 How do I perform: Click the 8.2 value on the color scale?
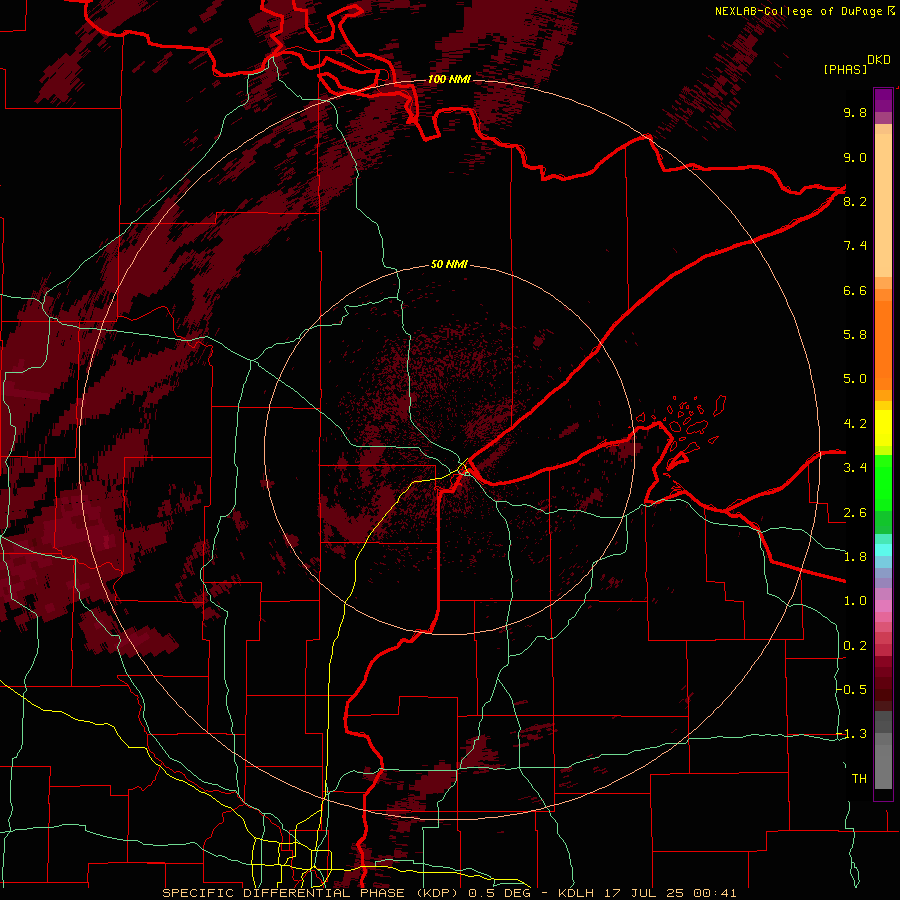pyautogui.click(x=855, y=201)
